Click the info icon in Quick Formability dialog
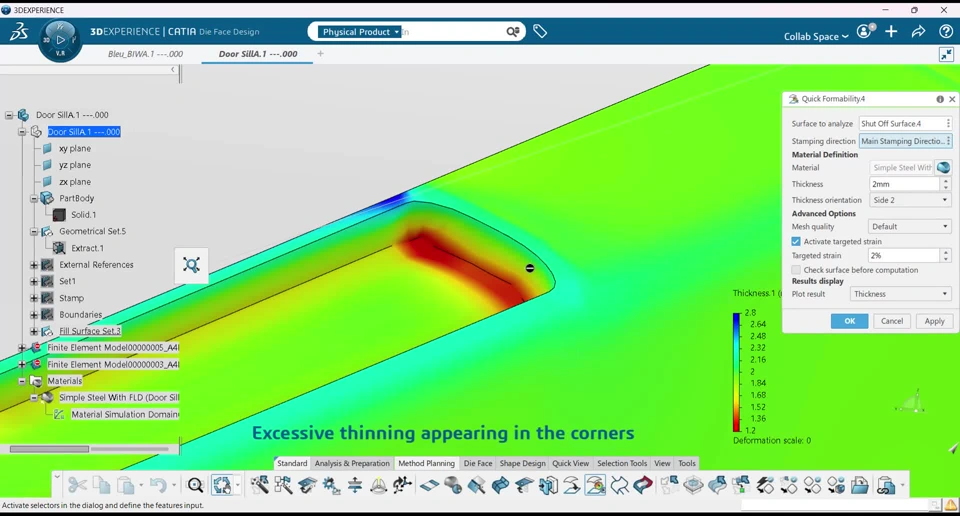Image resolution: width=960 pixels, height=516 pixels. point(940,99)
